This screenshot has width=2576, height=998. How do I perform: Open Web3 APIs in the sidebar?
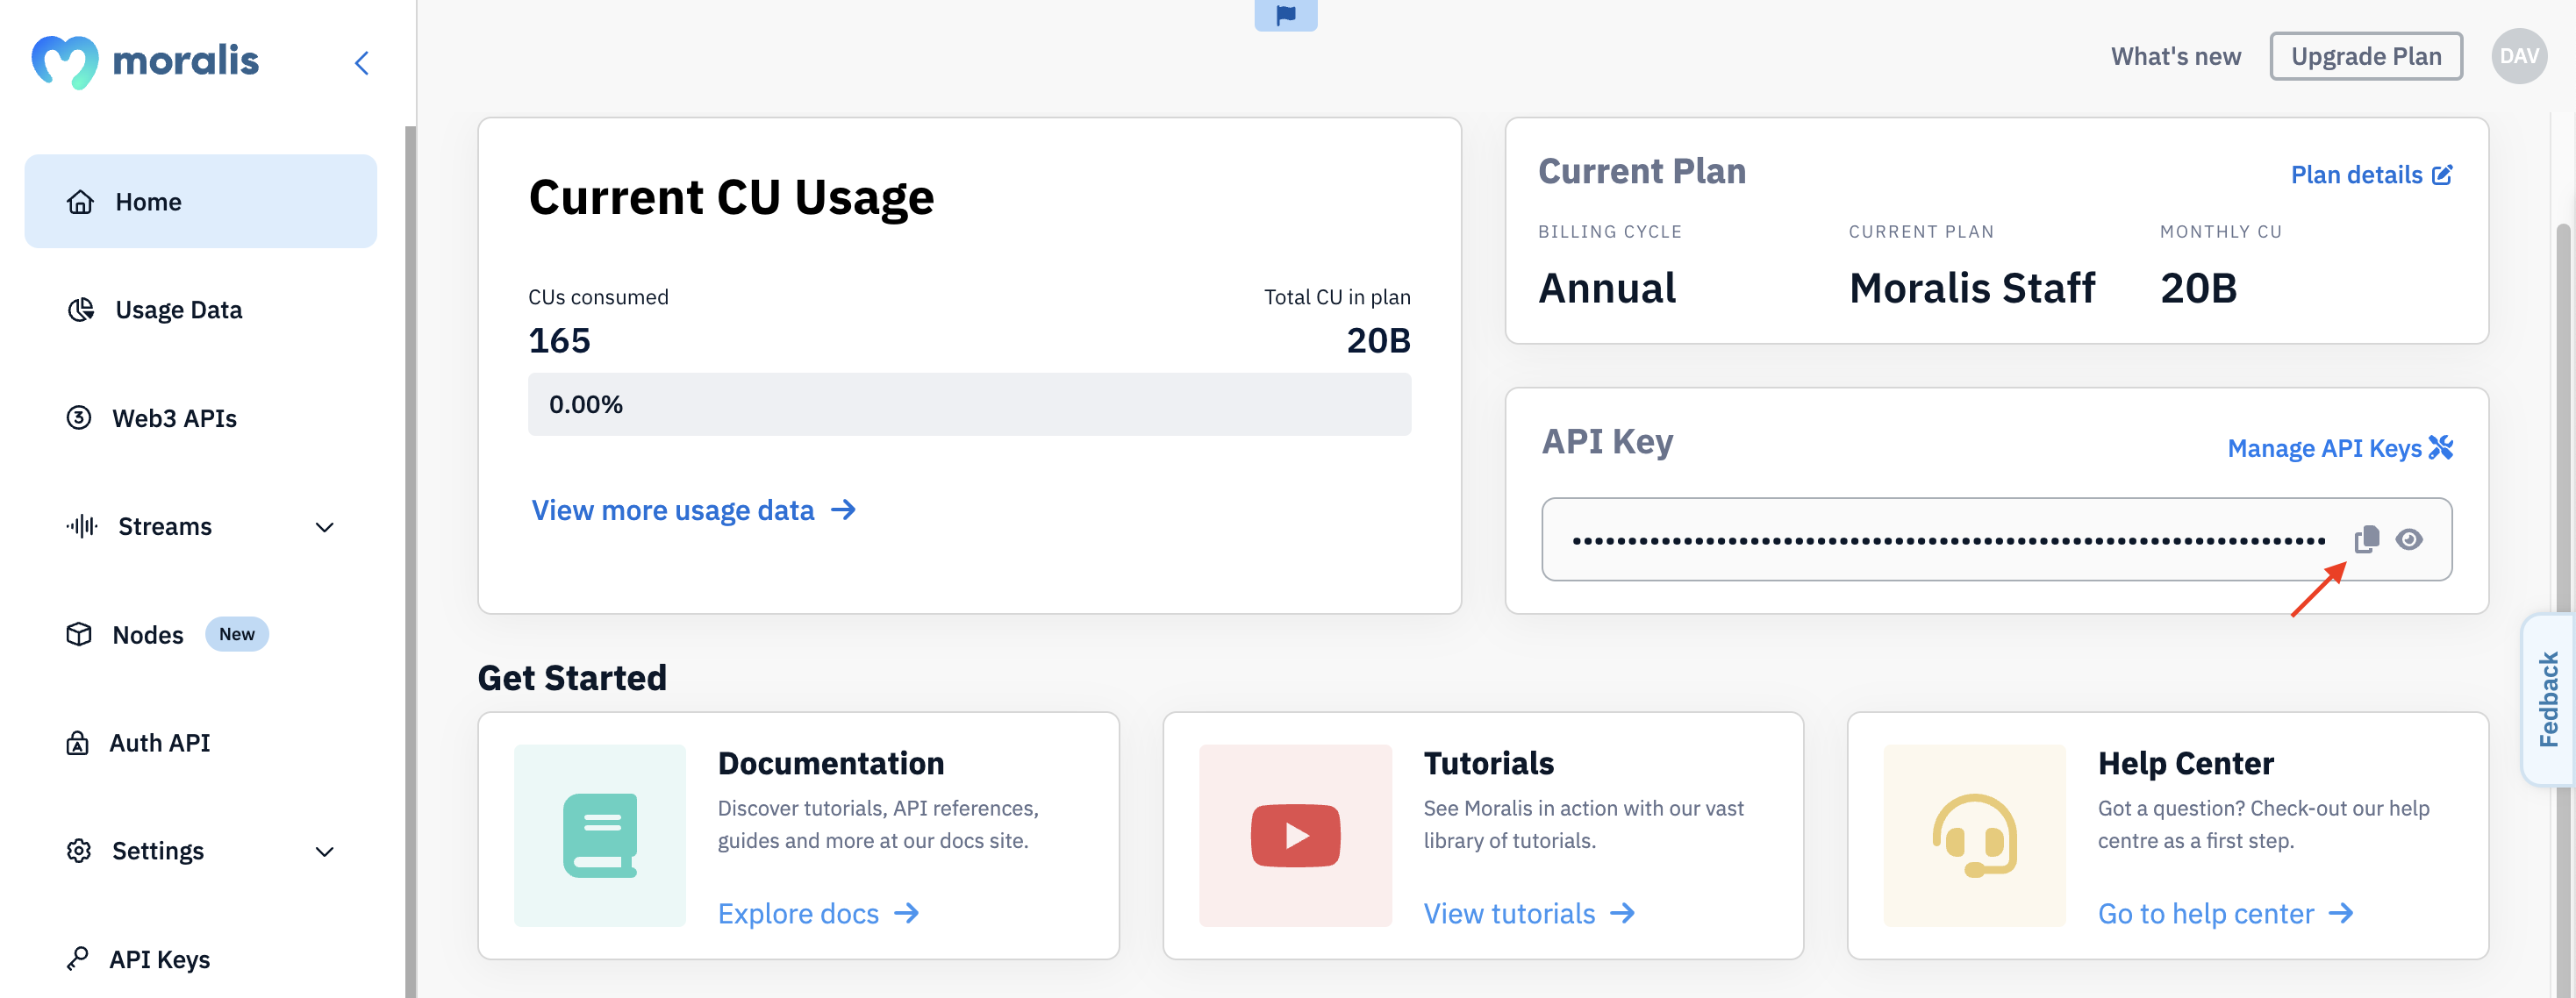point(174,418)
